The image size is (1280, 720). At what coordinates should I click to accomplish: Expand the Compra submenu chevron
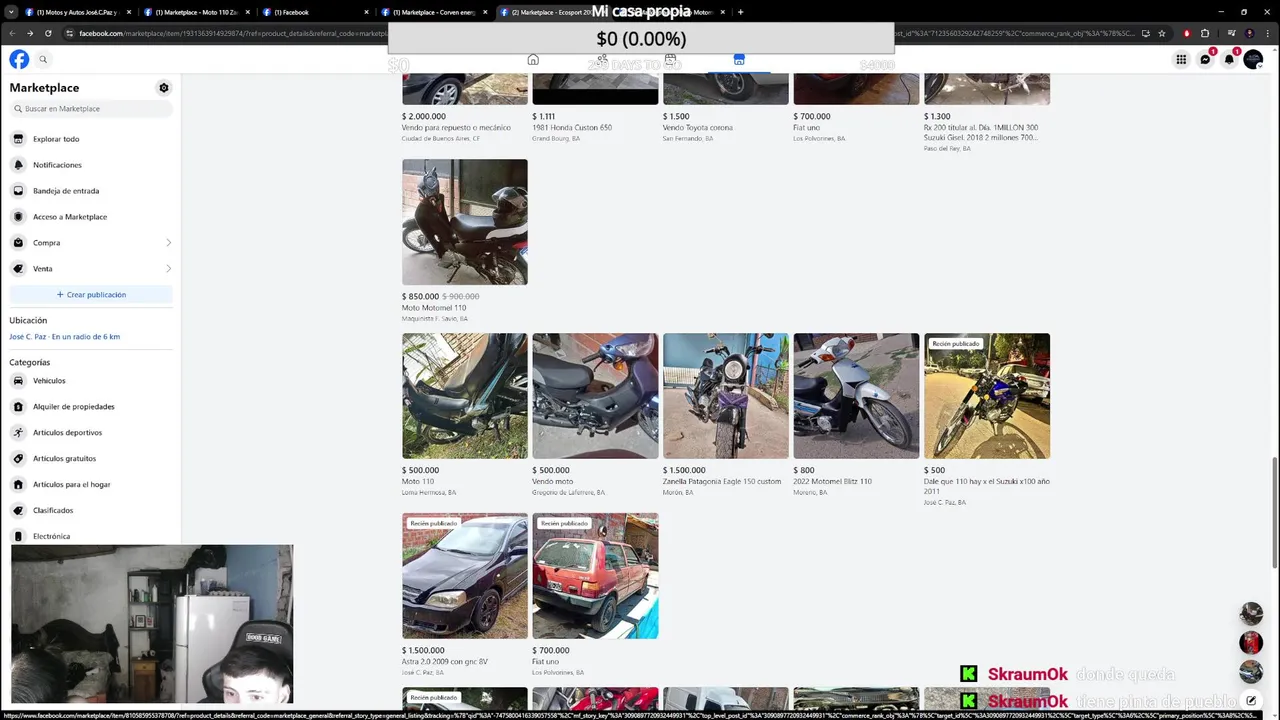coord(168,243)
